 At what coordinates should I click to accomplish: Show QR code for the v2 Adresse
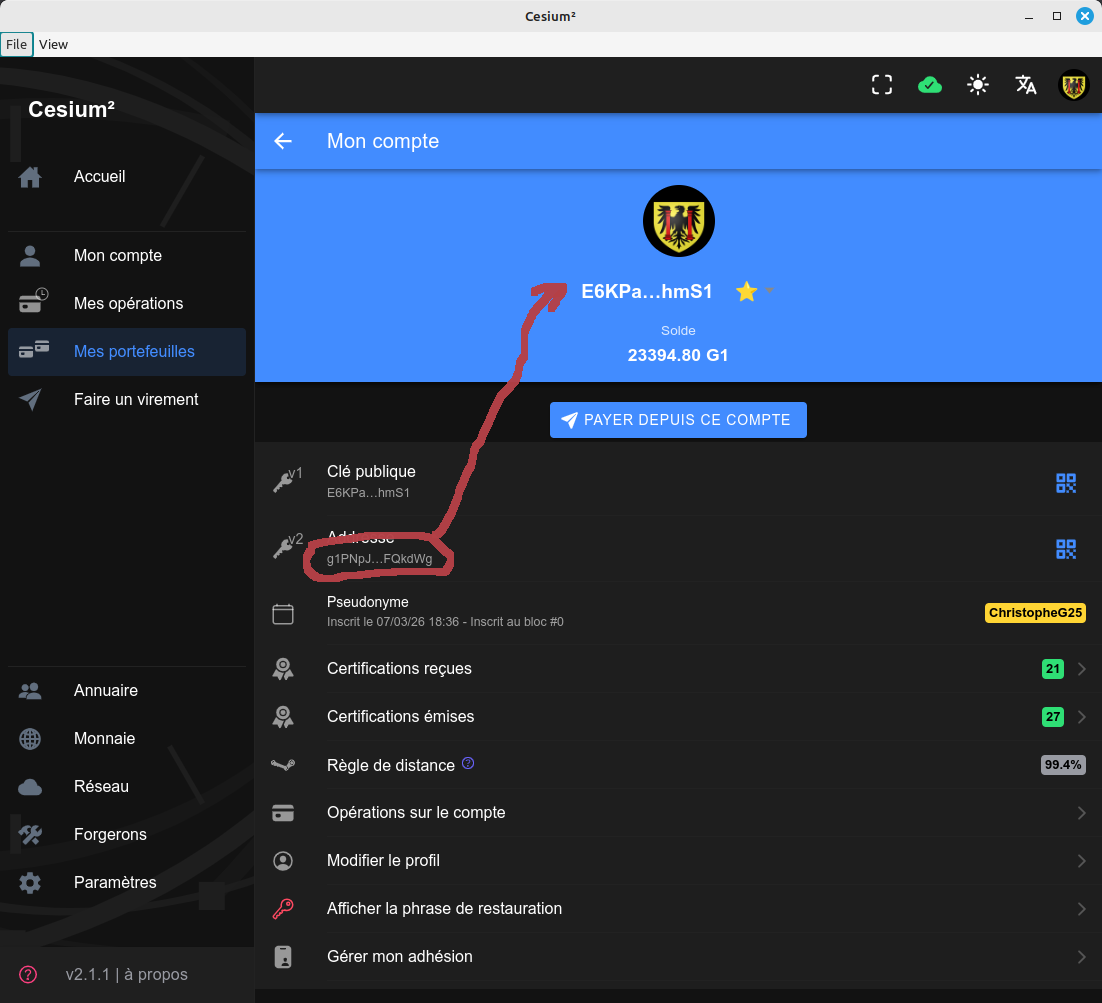1066,549
